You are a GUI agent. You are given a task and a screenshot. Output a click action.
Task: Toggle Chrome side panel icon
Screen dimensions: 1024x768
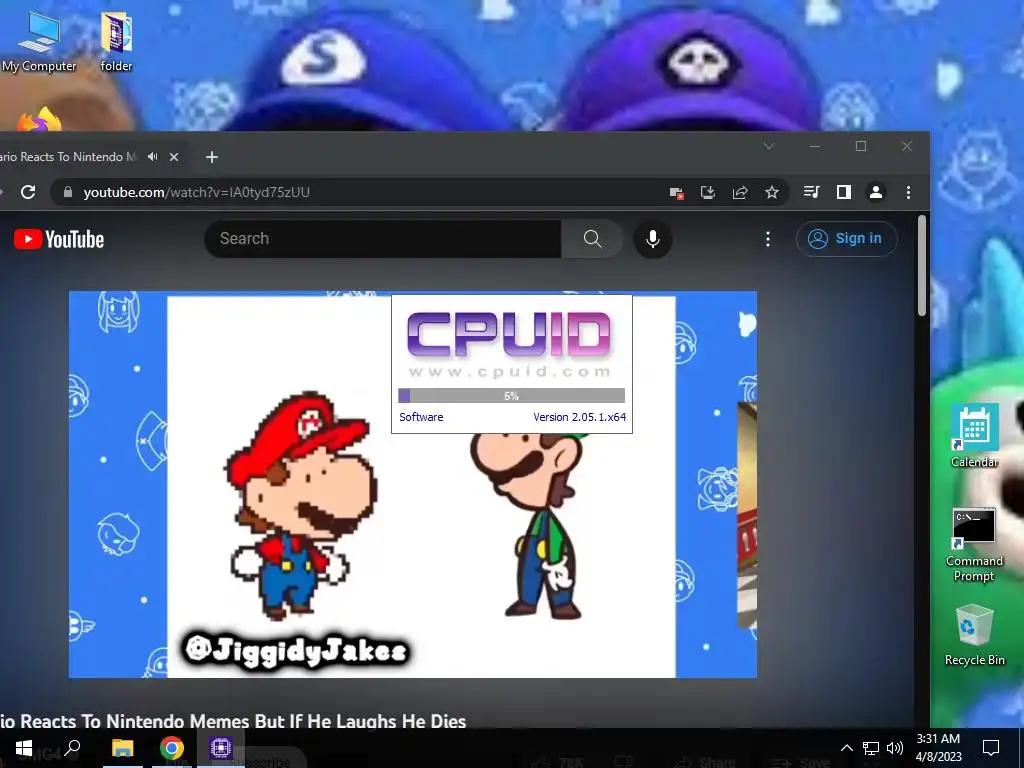click(844, 192)
